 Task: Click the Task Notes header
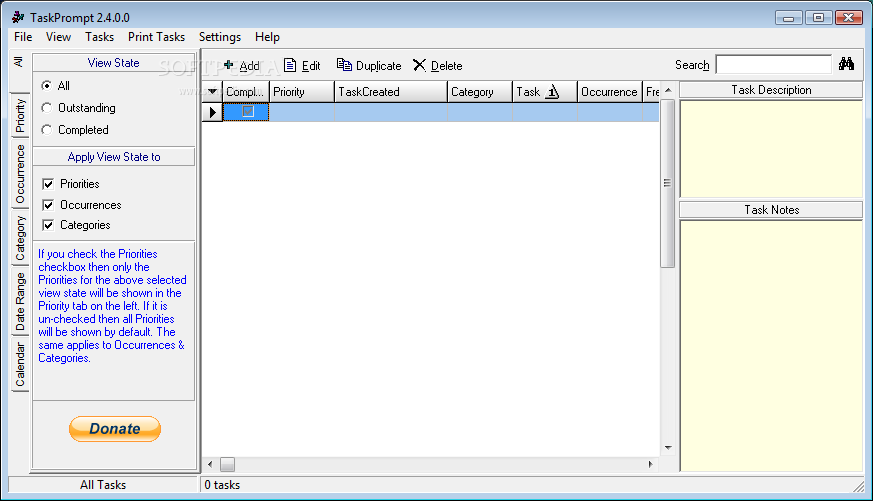(771, 210)
